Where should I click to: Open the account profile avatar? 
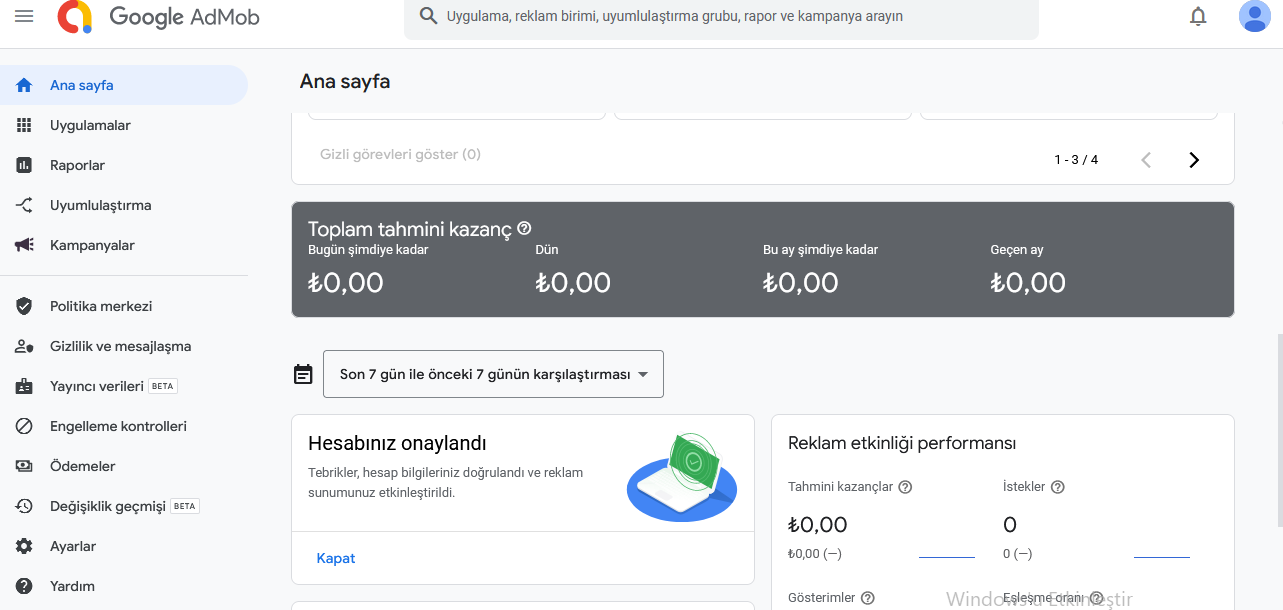tap(1254, 16)
